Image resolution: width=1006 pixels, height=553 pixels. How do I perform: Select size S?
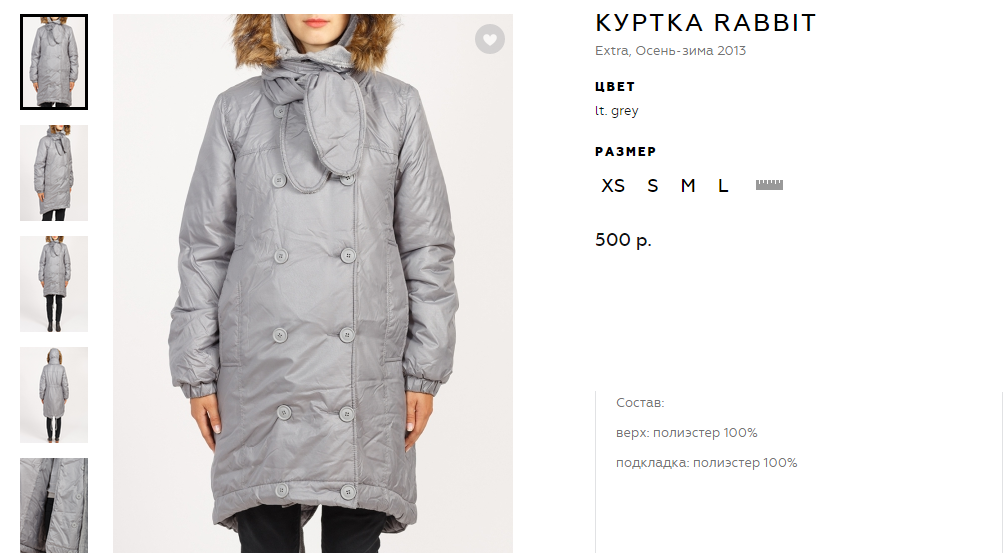point(652,186)
